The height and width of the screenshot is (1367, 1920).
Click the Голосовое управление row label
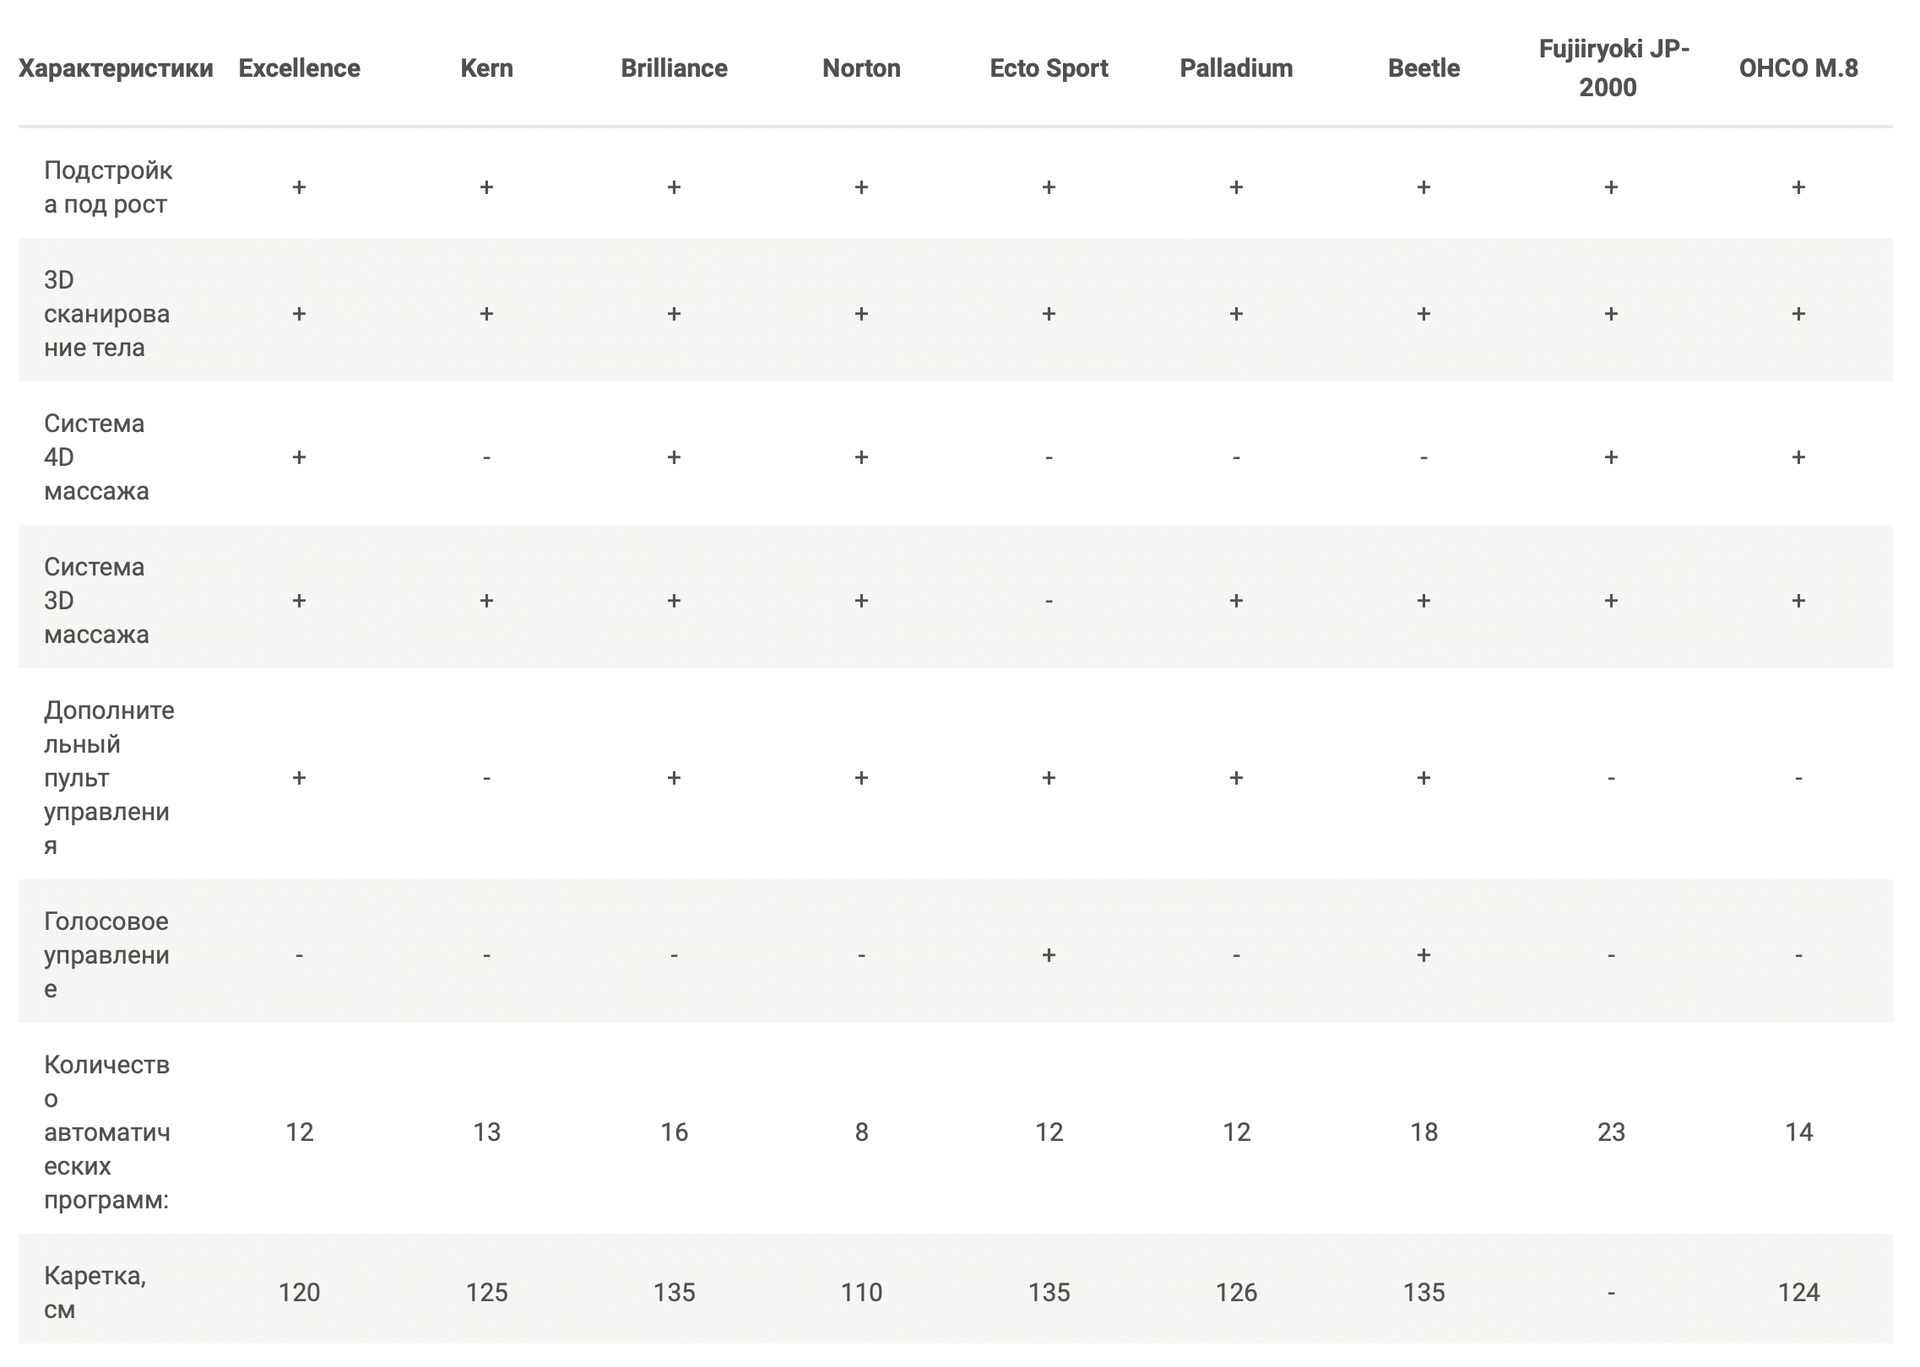click(106, 954)
